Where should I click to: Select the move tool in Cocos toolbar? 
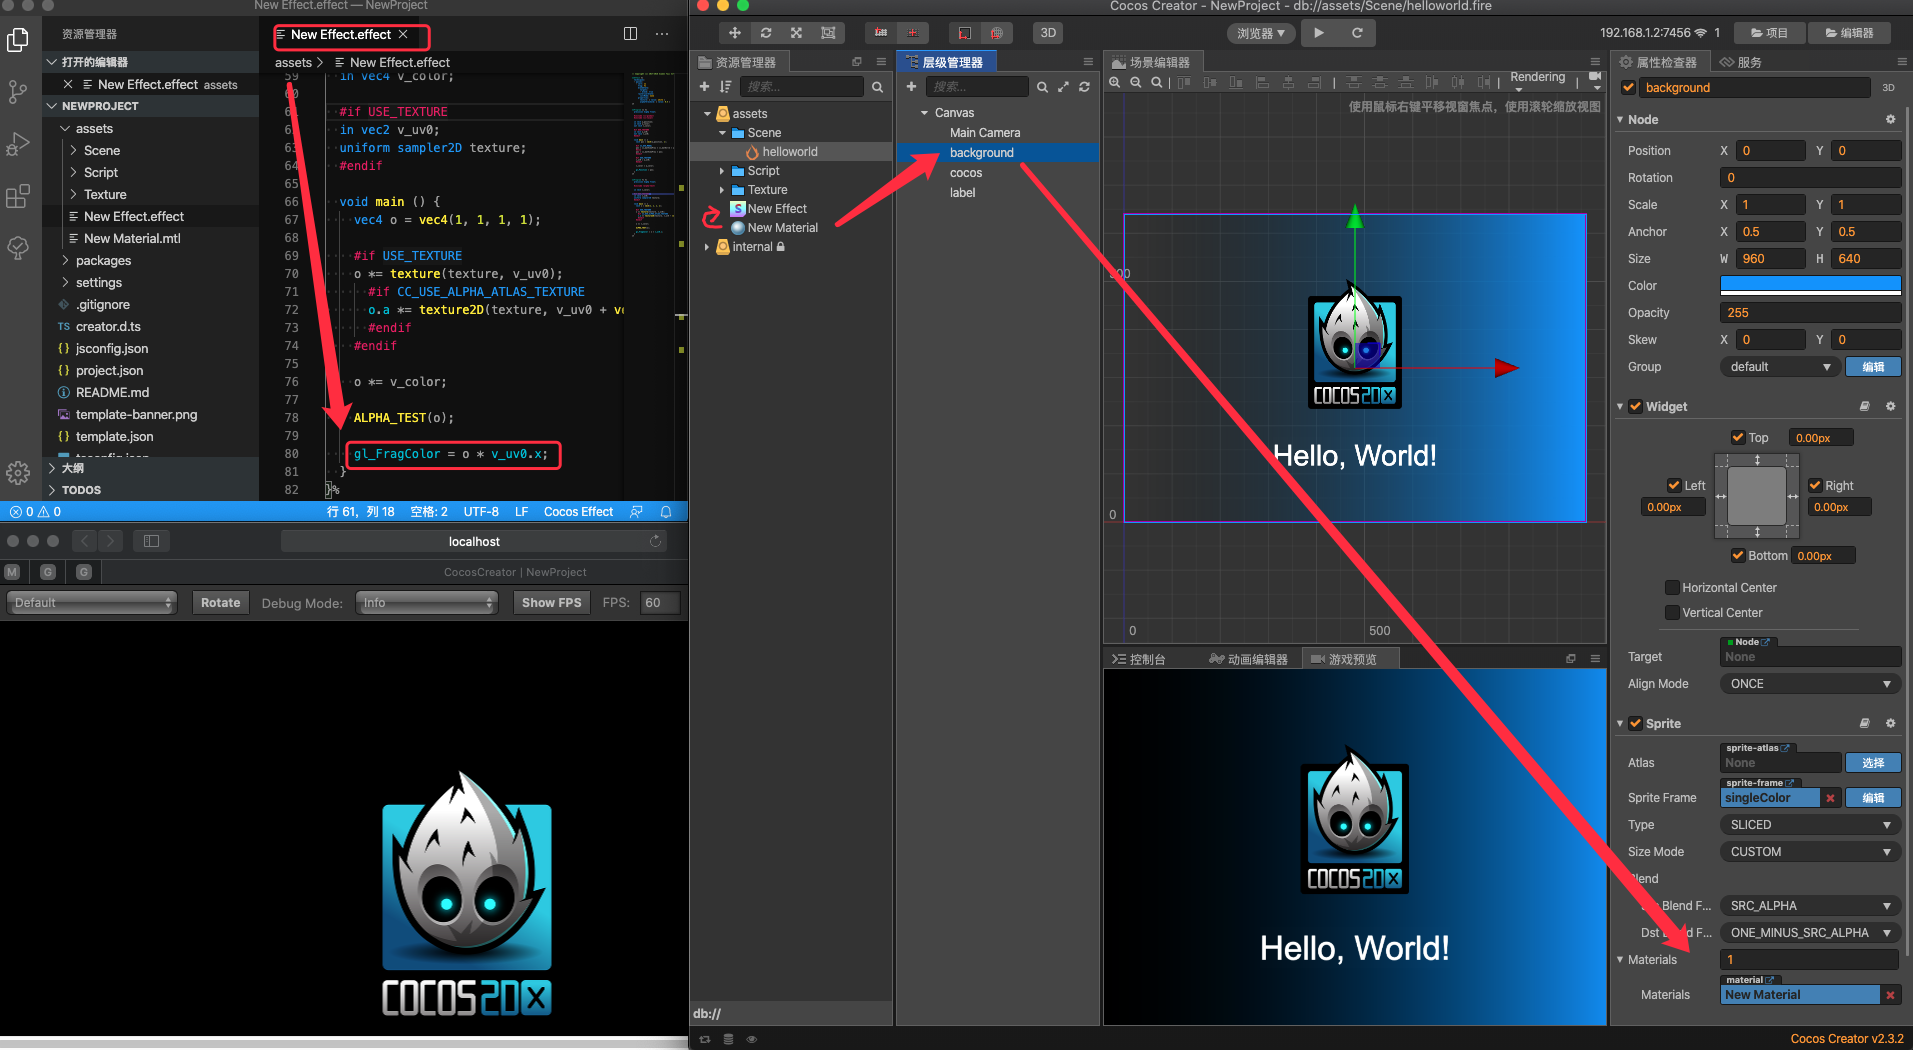pyautogui.click(x=735, y=33)
